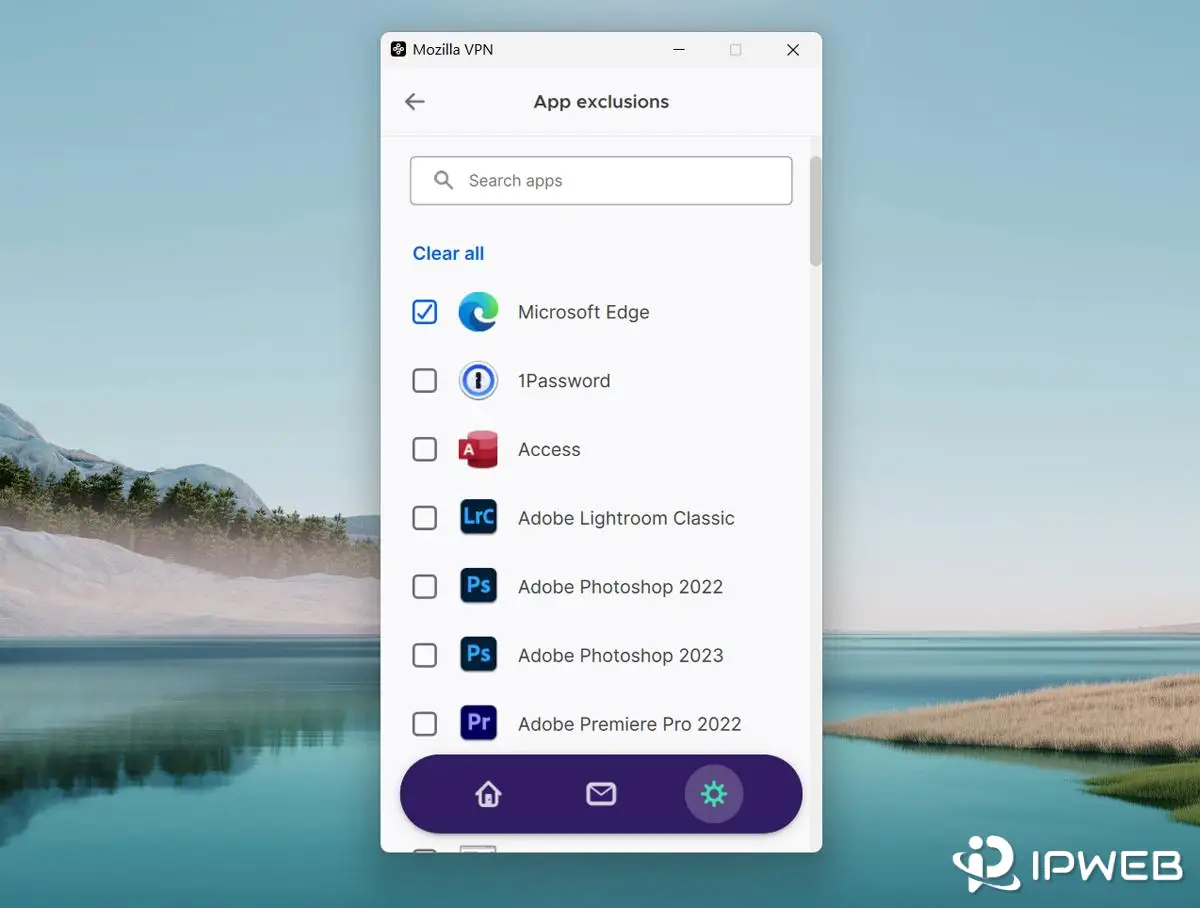Screen dimensions: 1200x908
Task: Click the Adobe Lightroom Classic label
Action: (626, 518)
